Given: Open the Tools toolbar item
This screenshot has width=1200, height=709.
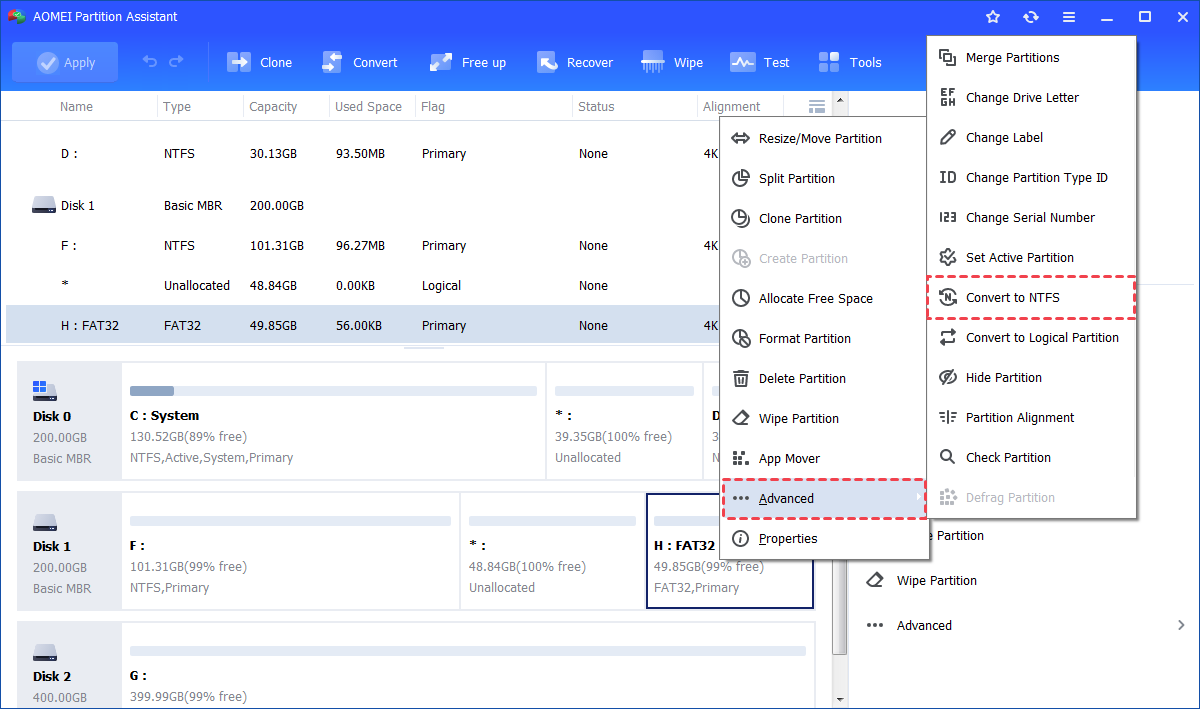Looking at the screenshot, I should pos(850,62).
